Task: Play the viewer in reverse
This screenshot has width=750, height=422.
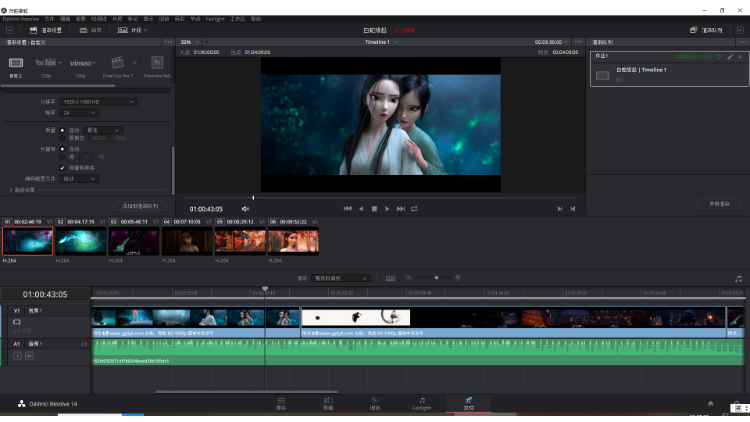Action: (361, 209)
